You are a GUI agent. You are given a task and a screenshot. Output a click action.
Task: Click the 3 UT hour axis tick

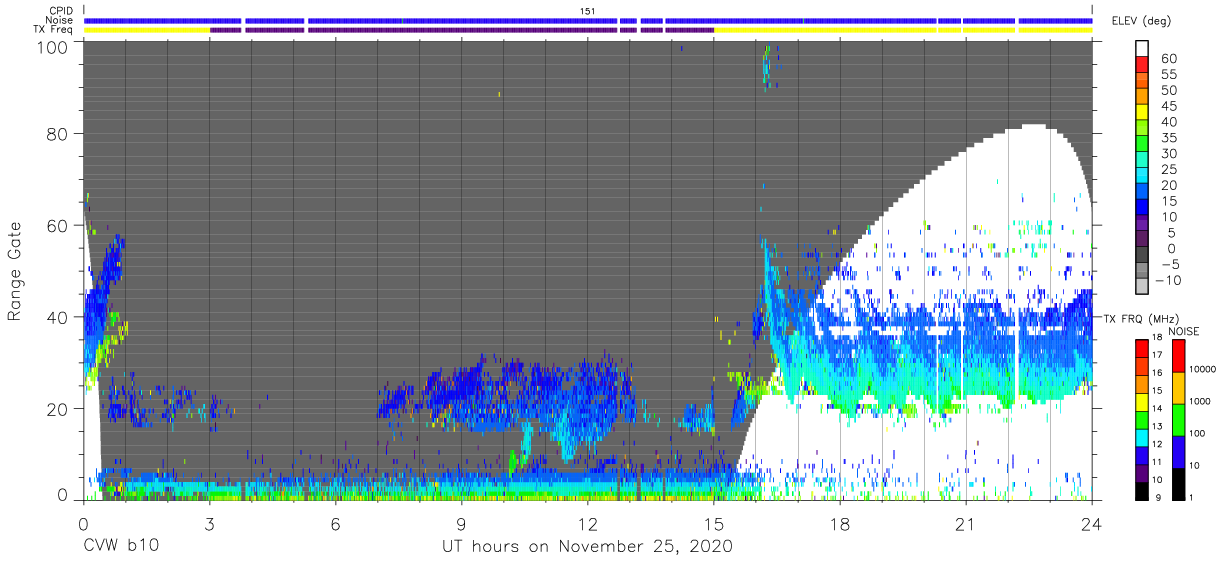[209, 524]
